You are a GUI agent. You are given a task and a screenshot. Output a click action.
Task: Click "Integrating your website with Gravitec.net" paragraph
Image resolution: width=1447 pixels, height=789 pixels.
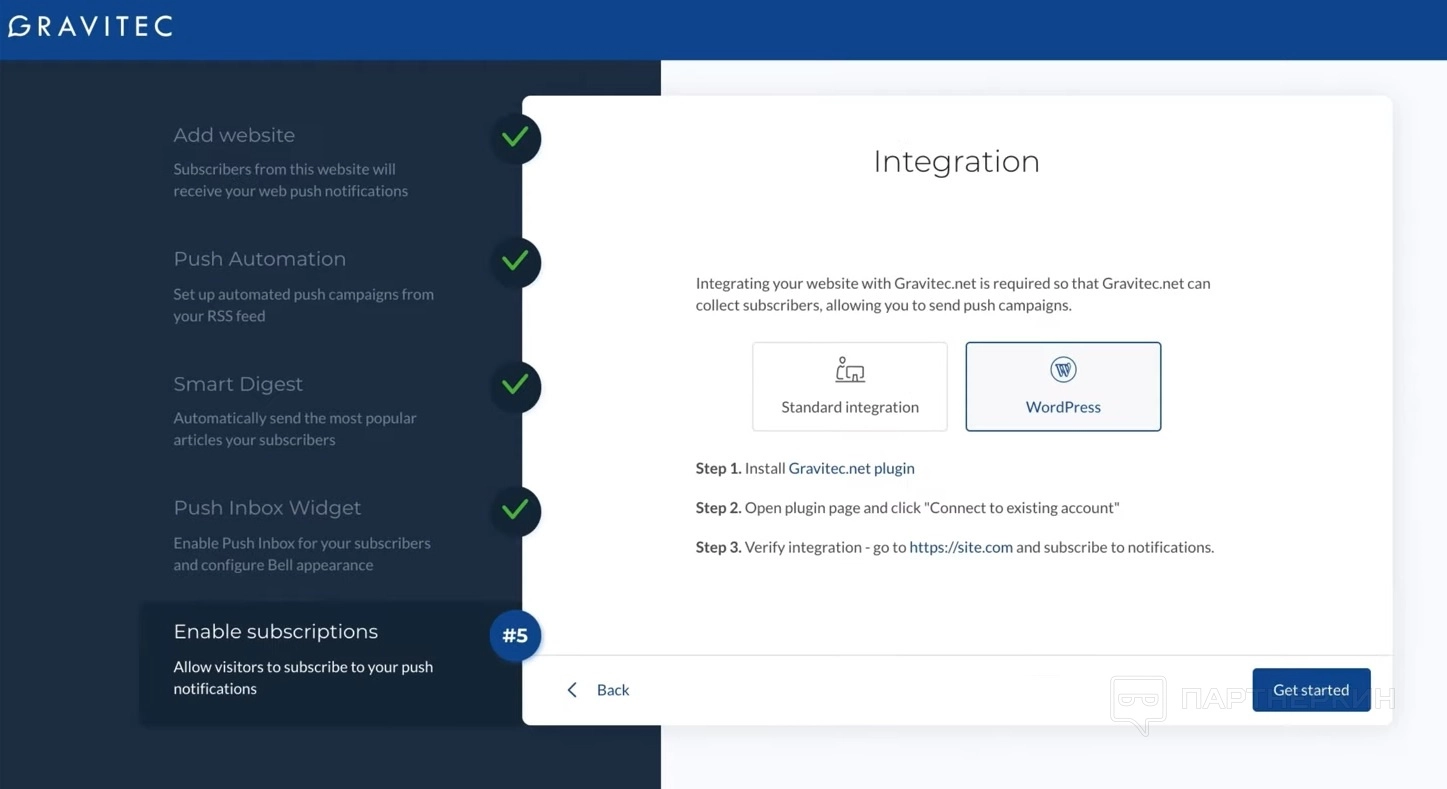coord(953,294)
